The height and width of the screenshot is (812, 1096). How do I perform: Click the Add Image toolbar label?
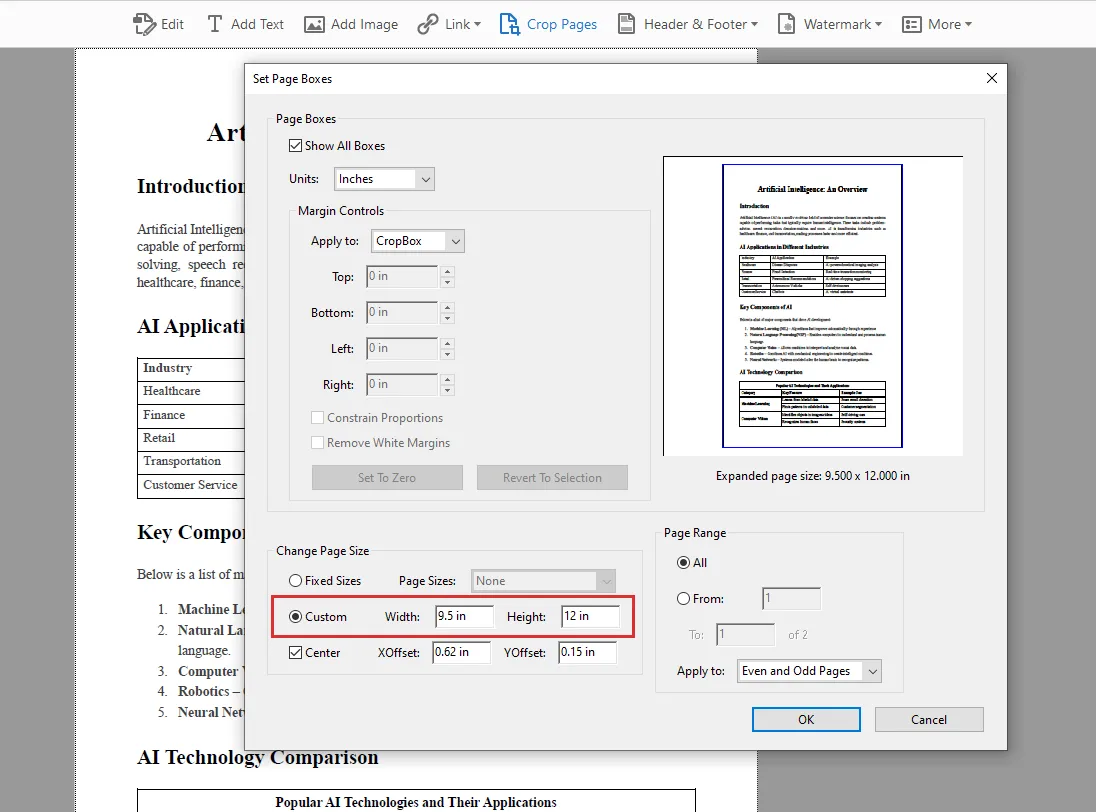point(364,24)
